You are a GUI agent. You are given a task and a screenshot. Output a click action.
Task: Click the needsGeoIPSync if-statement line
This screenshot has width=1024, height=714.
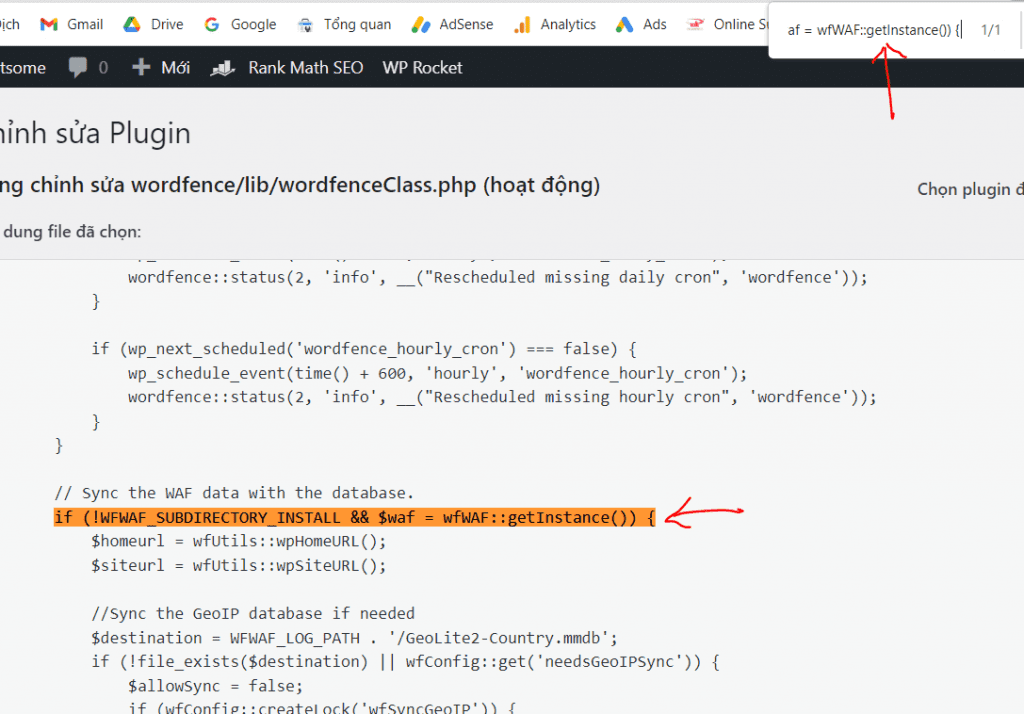tap(406, 662)
